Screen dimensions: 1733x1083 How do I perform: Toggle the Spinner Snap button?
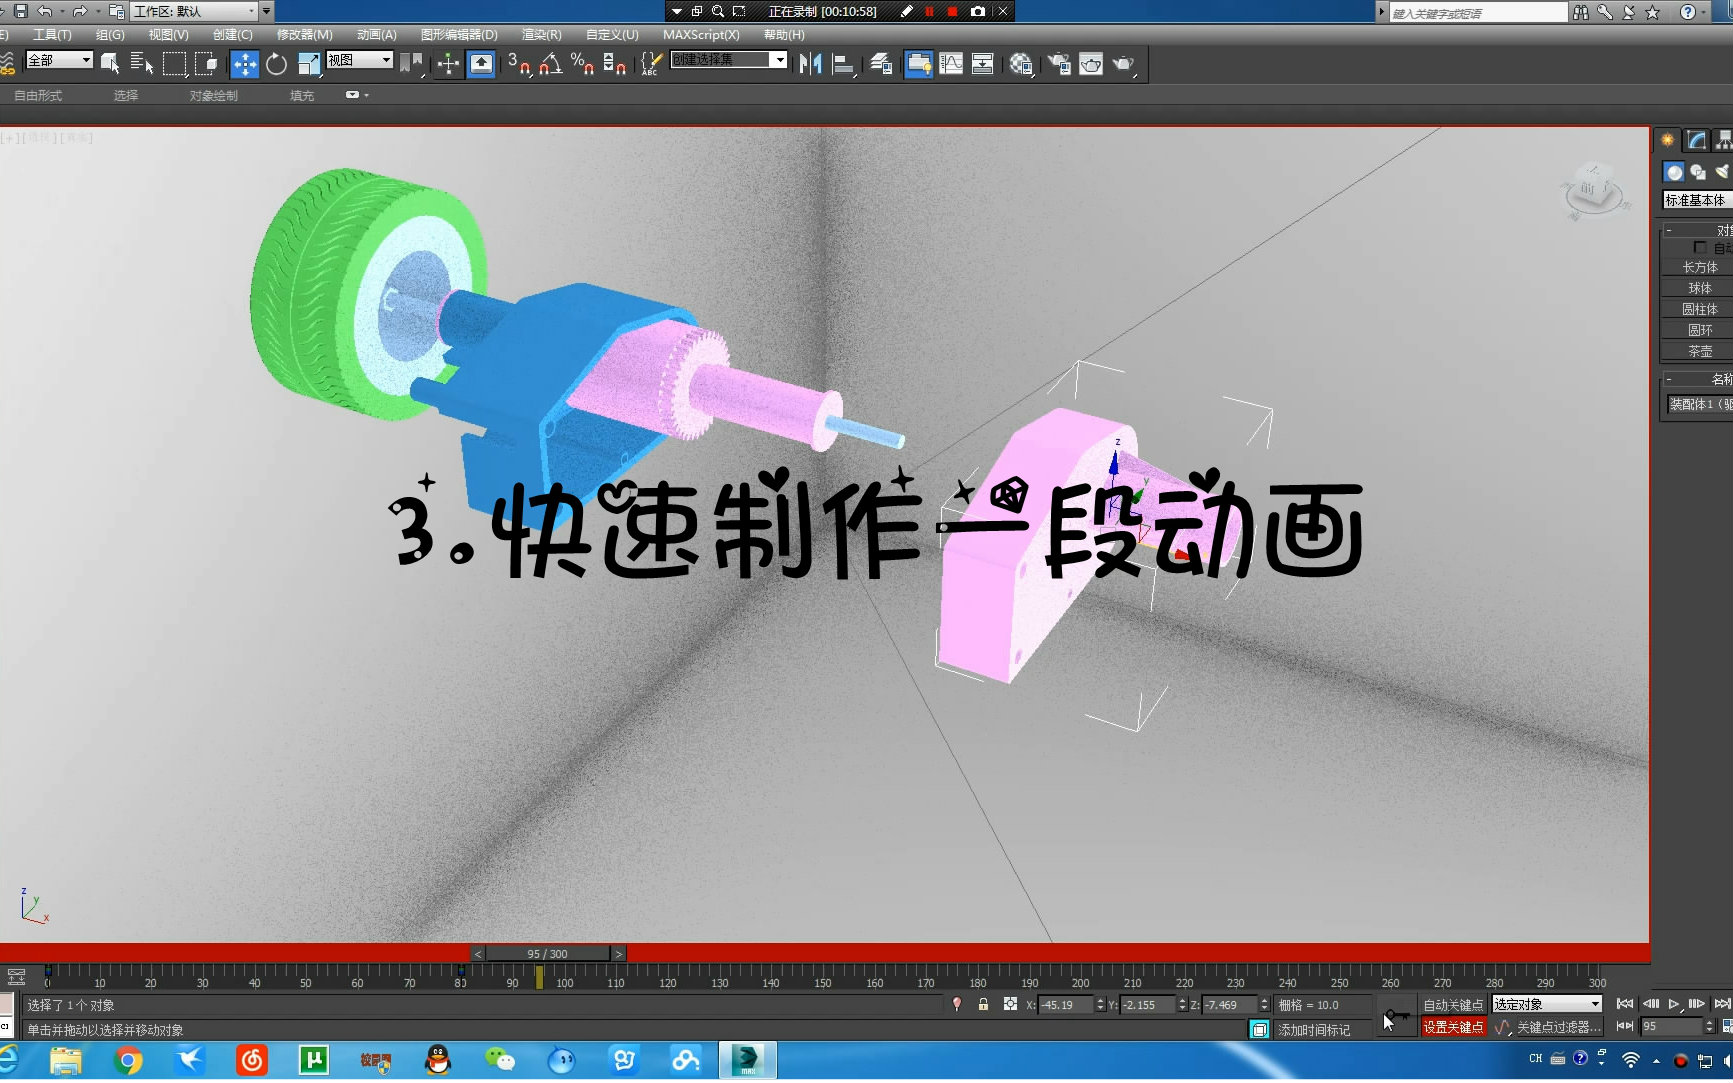615,64
